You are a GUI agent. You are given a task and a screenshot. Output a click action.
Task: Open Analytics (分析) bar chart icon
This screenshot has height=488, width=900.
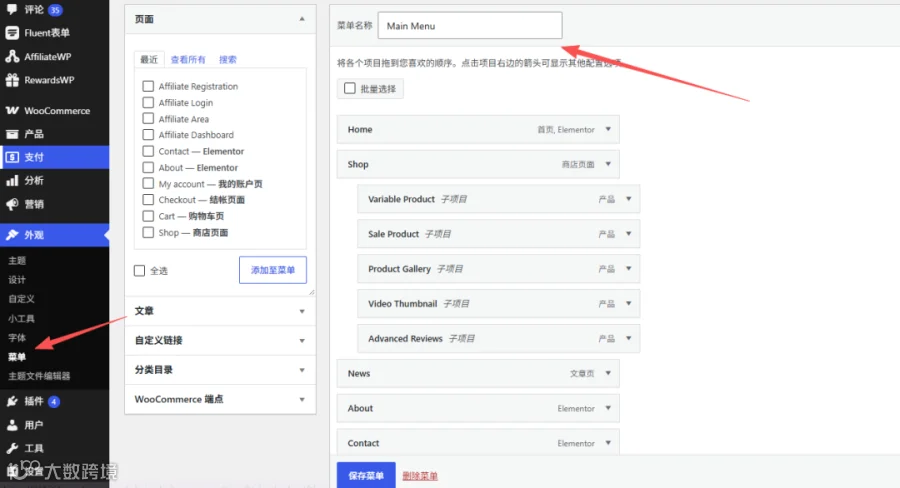[11, 180]
